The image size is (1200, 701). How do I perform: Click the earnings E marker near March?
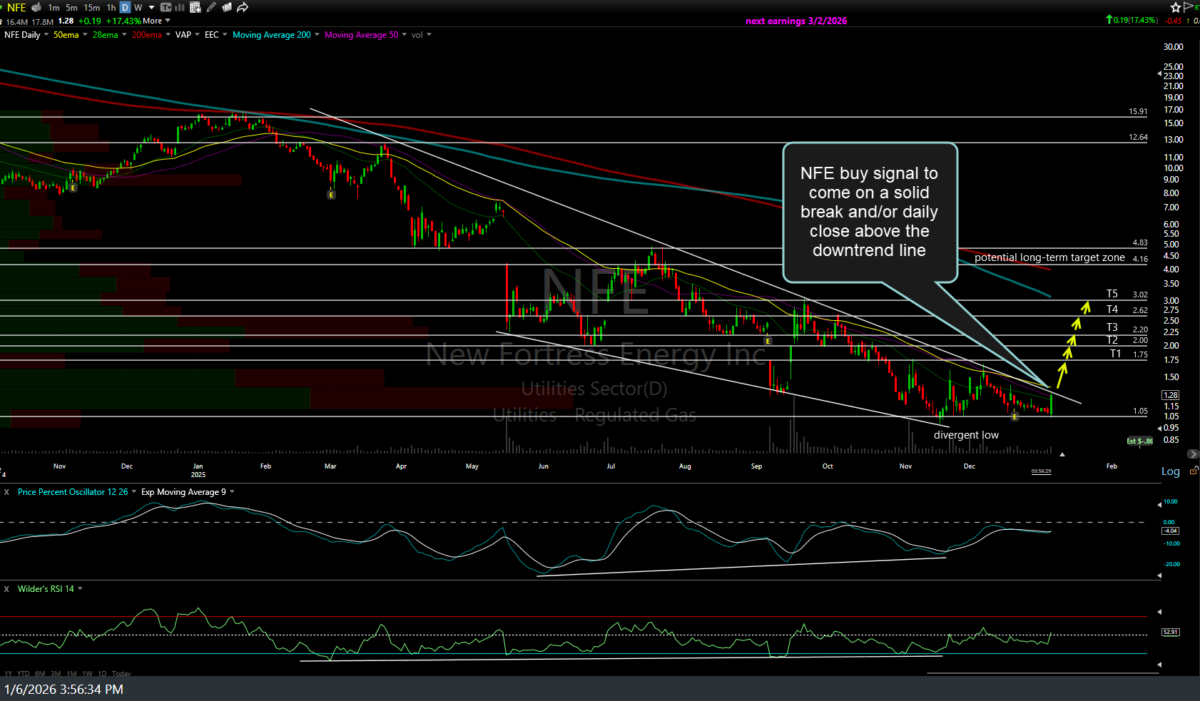coord(331,194)
